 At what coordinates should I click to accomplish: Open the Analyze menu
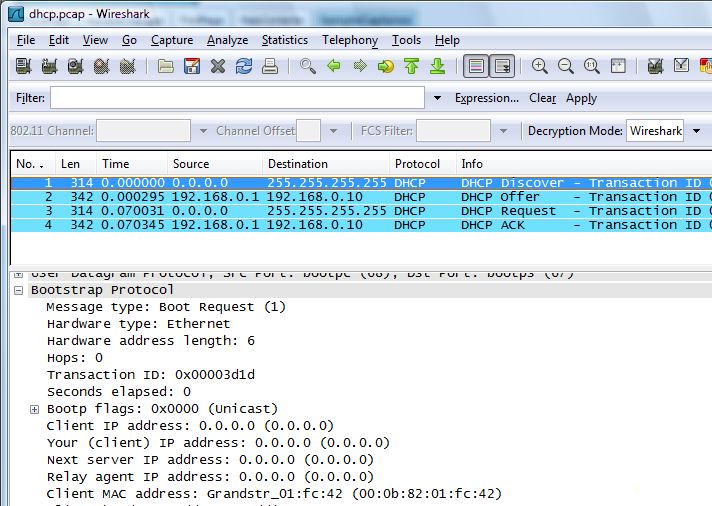tap(227, 40)
